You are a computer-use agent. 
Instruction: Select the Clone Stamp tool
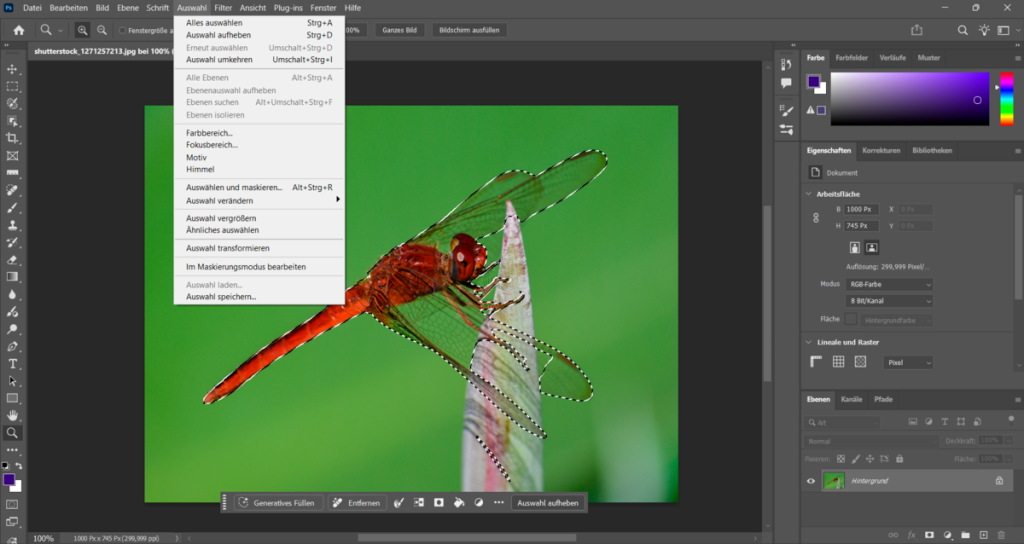click(12, 225)
